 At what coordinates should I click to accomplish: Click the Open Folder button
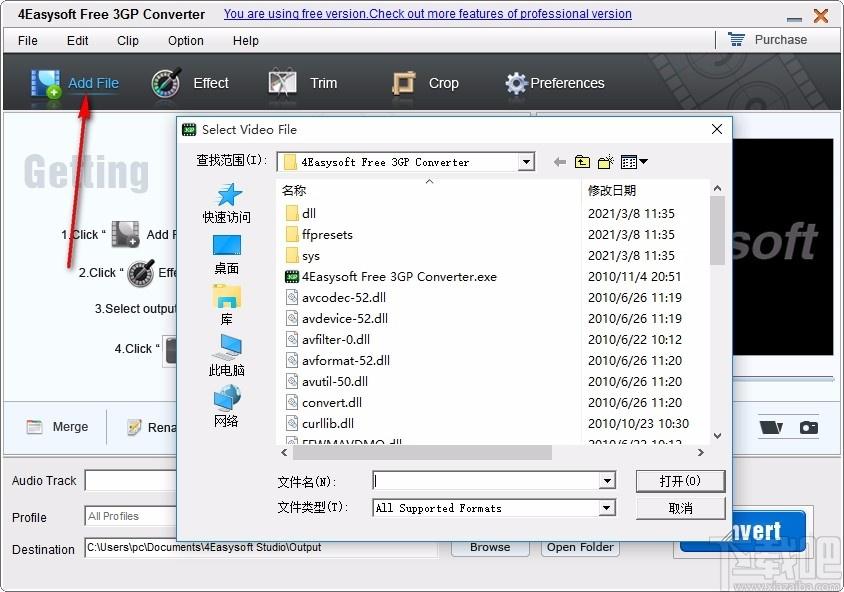580,547
